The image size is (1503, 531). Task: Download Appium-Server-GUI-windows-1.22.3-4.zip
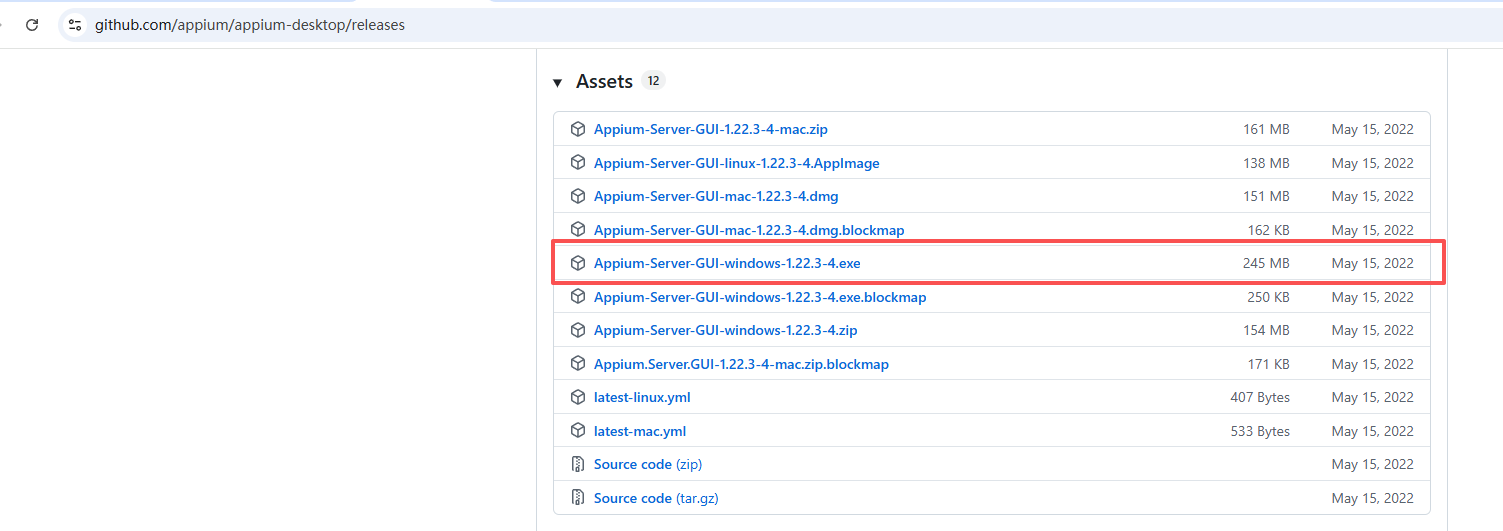click(x=725, y=330)
